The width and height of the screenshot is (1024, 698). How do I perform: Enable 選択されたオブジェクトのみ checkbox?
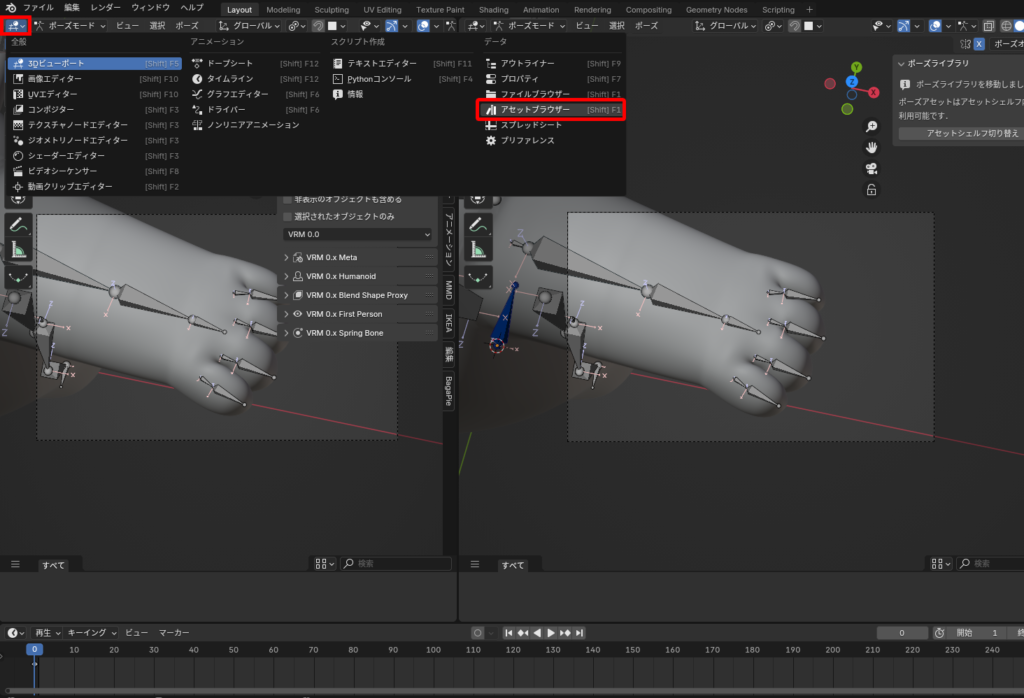288,216
